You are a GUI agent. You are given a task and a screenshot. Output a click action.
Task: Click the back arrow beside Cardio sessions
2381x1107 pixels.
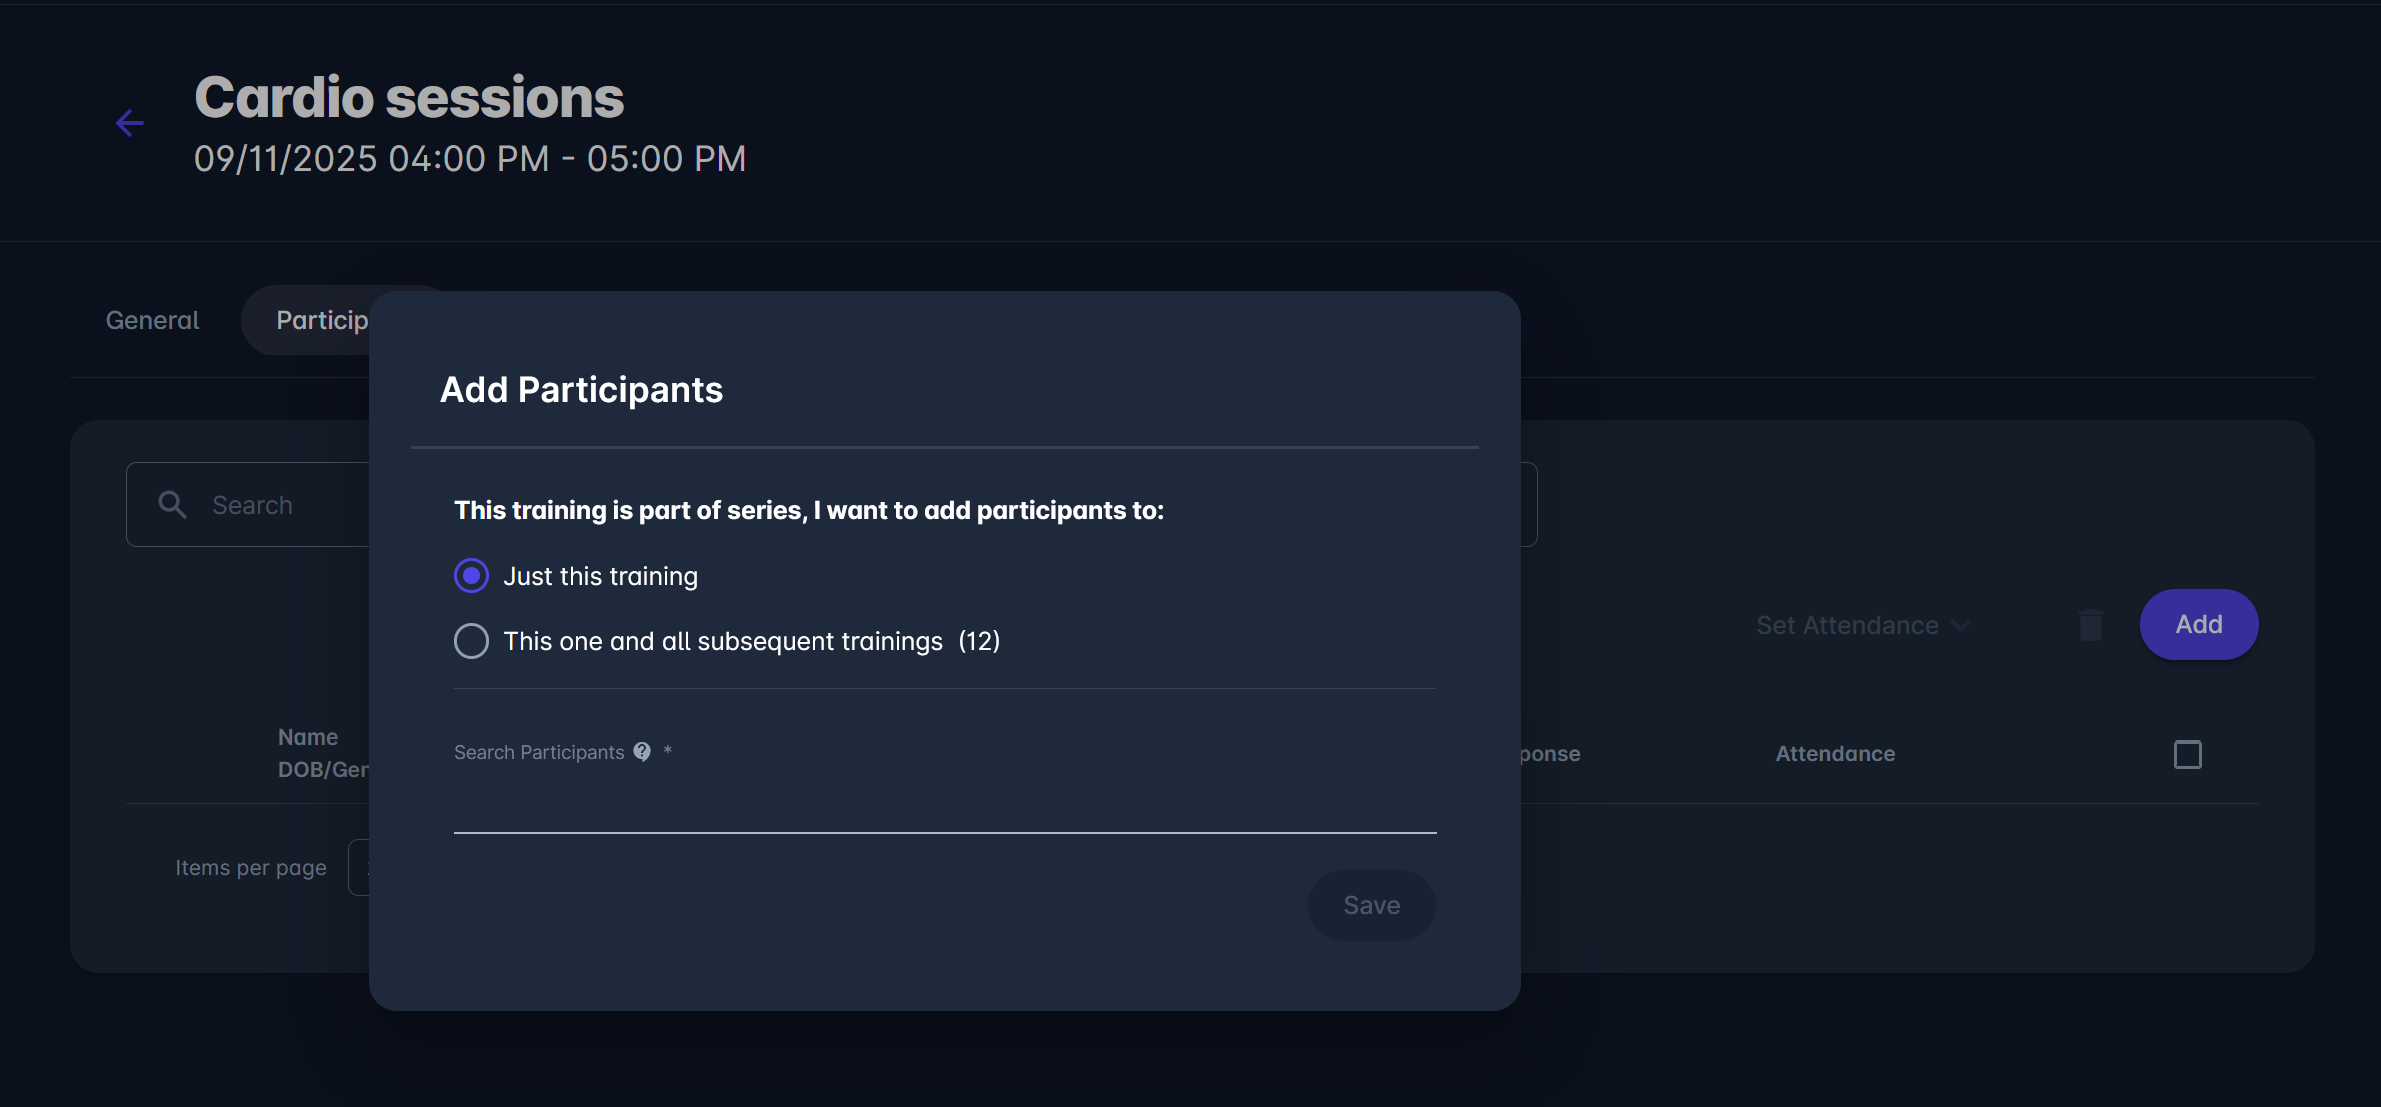click(x=130, y=123)
